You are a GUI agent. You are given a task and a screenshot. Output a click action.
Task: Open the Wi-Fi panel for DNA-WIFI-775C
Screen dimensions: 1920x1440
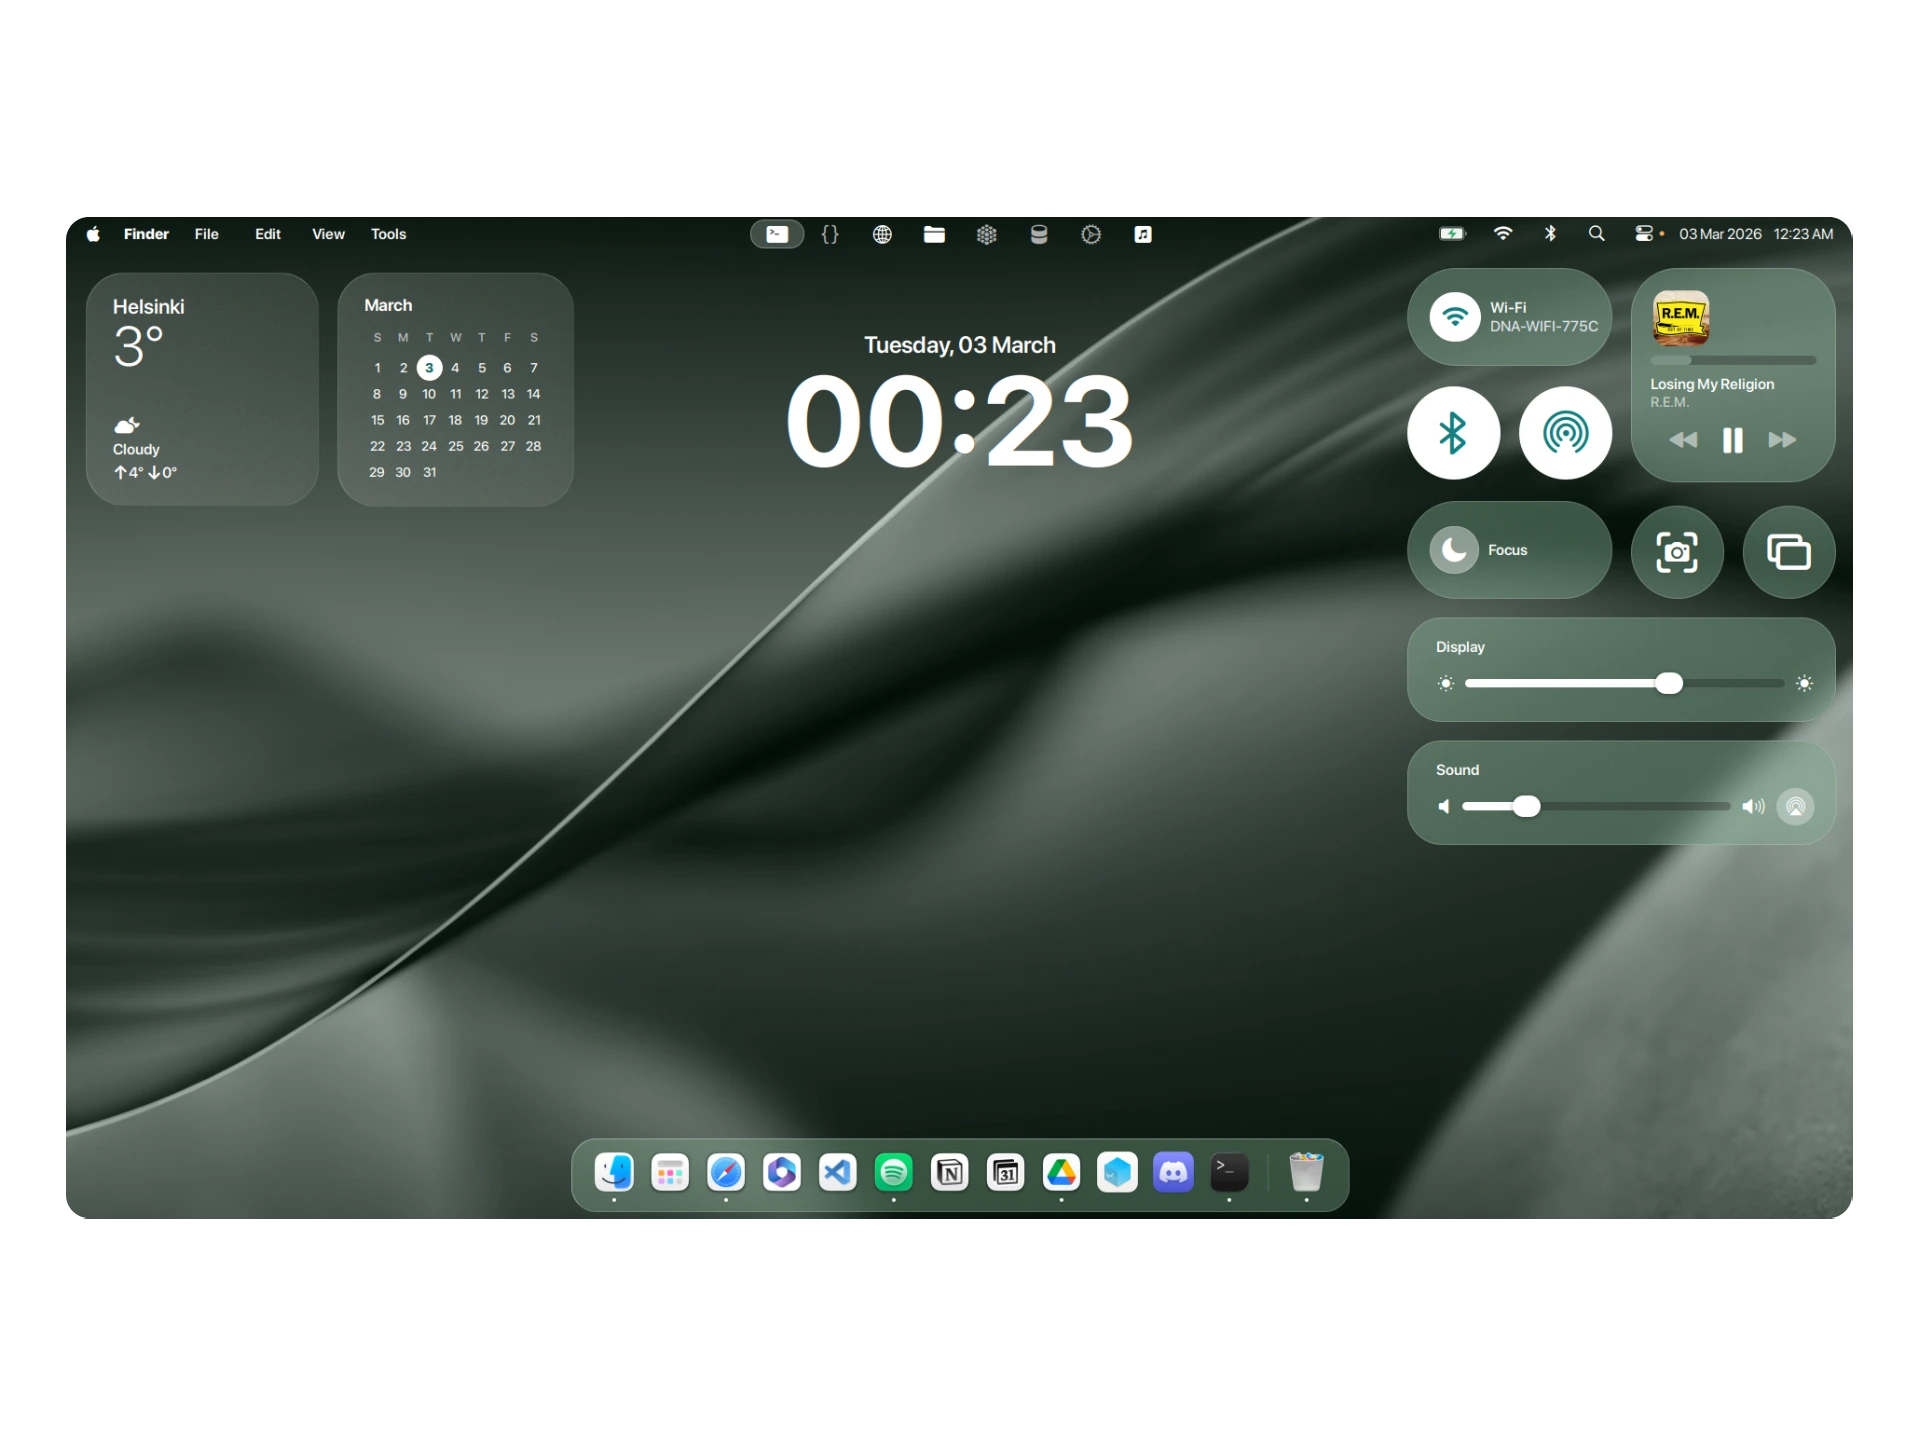tap(1508, 316)
